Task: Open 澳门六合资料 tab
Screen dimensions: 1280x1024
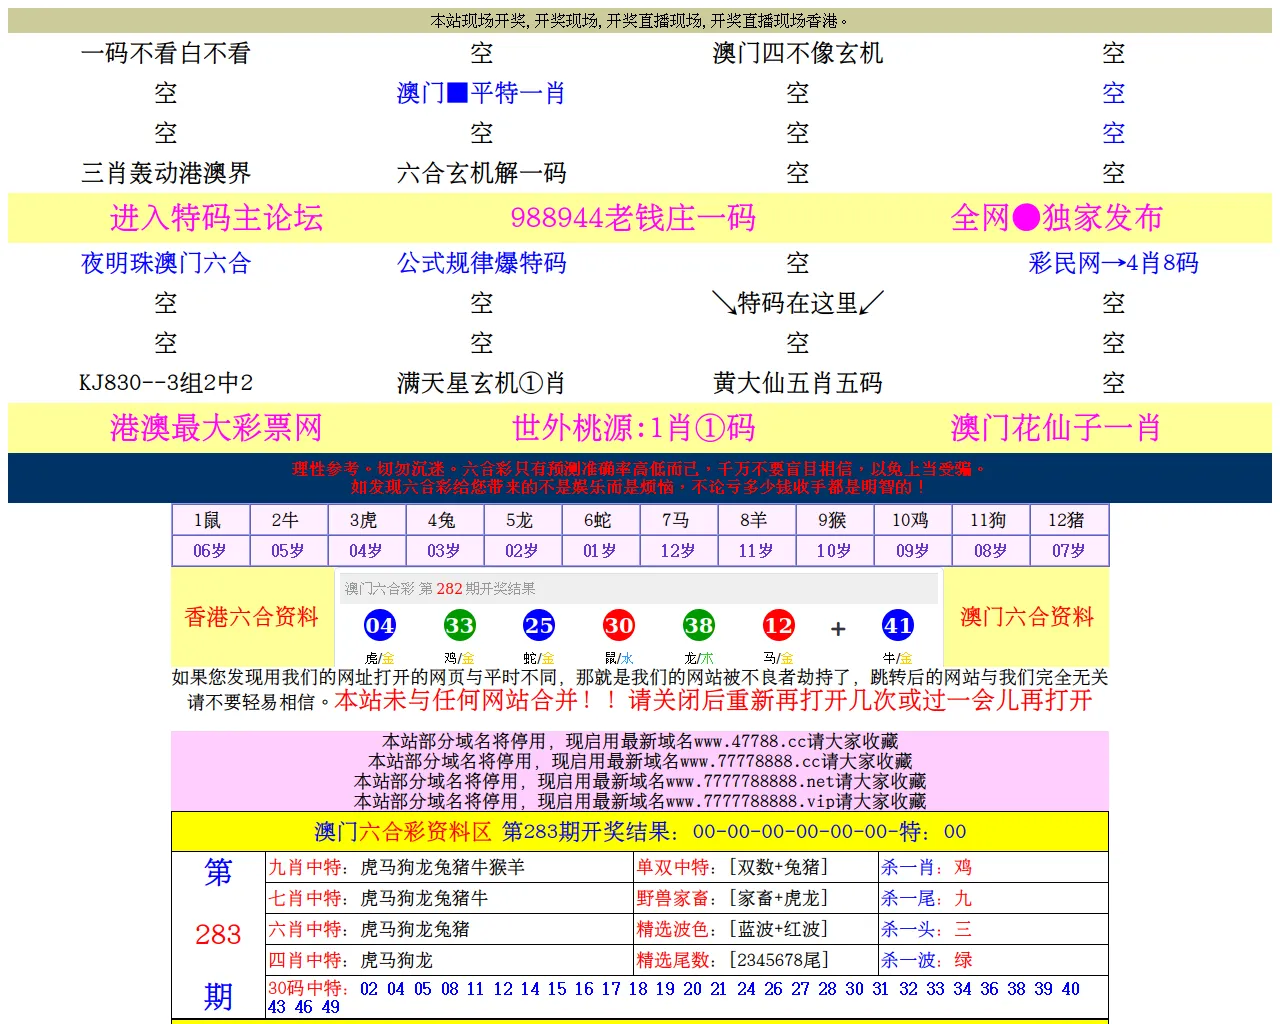Action: [x=1026, y=617]
